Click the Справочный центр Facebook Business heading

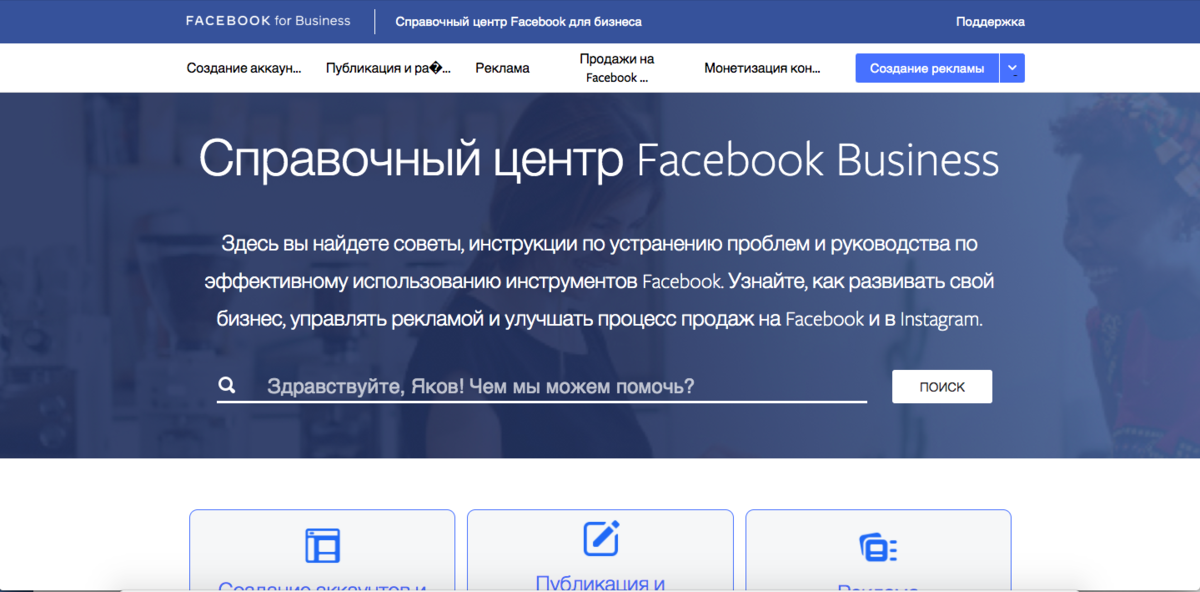tap(599, 160)
